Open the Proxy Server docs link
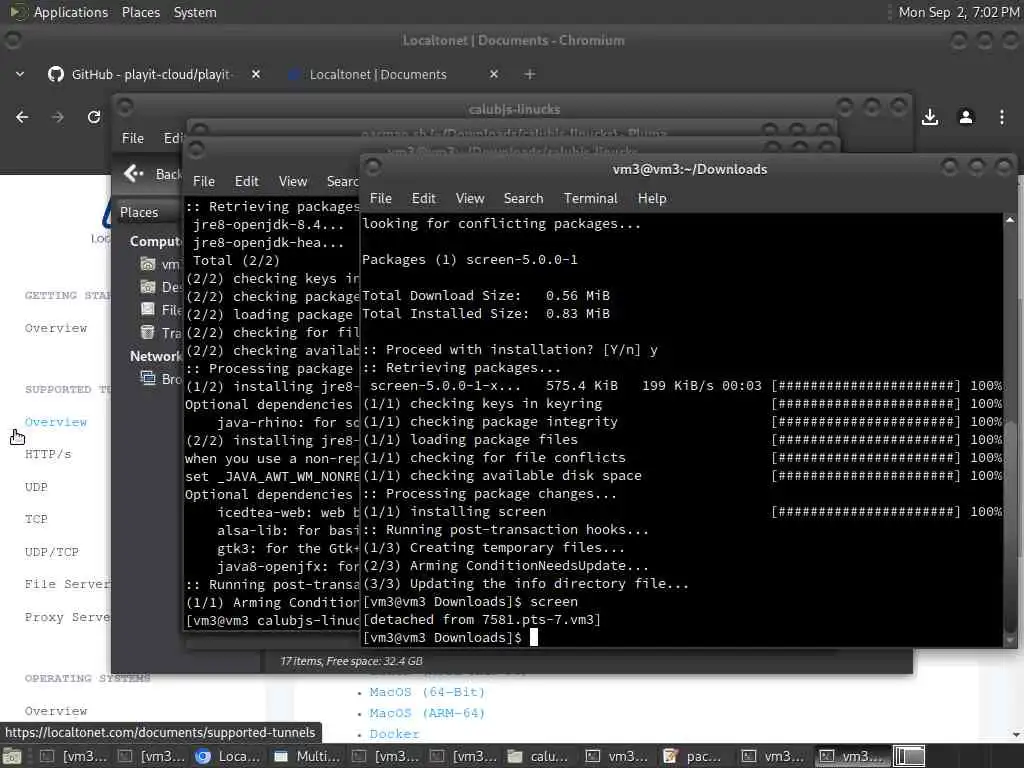The image size is (1024, 768). click(x=68, y=617)
